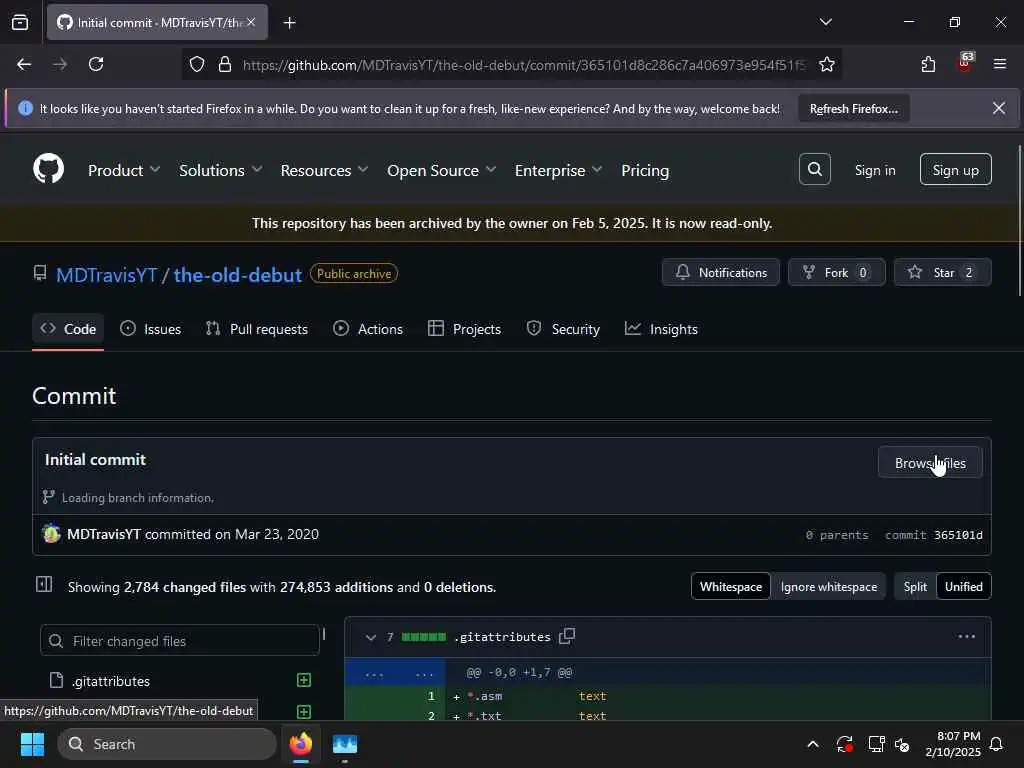Dismiss the Firefox refresh notification bar
The image size is (1024, 768).
pyautogui.click(x=999, y=108)
